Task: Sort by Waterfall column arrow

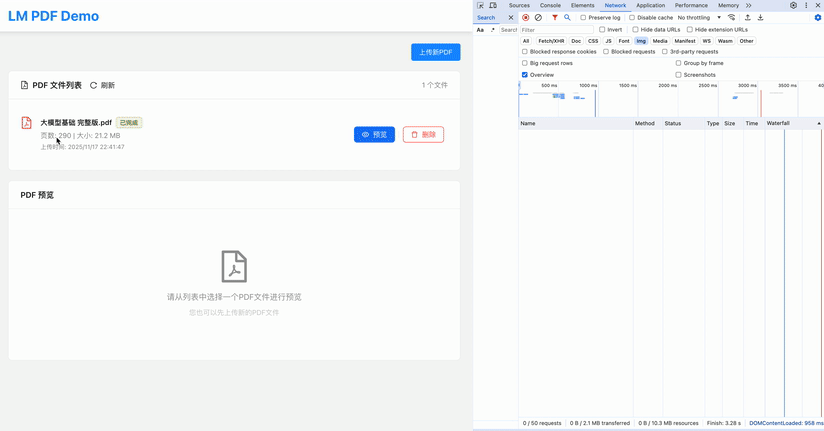Action: (x=819, y=124)
